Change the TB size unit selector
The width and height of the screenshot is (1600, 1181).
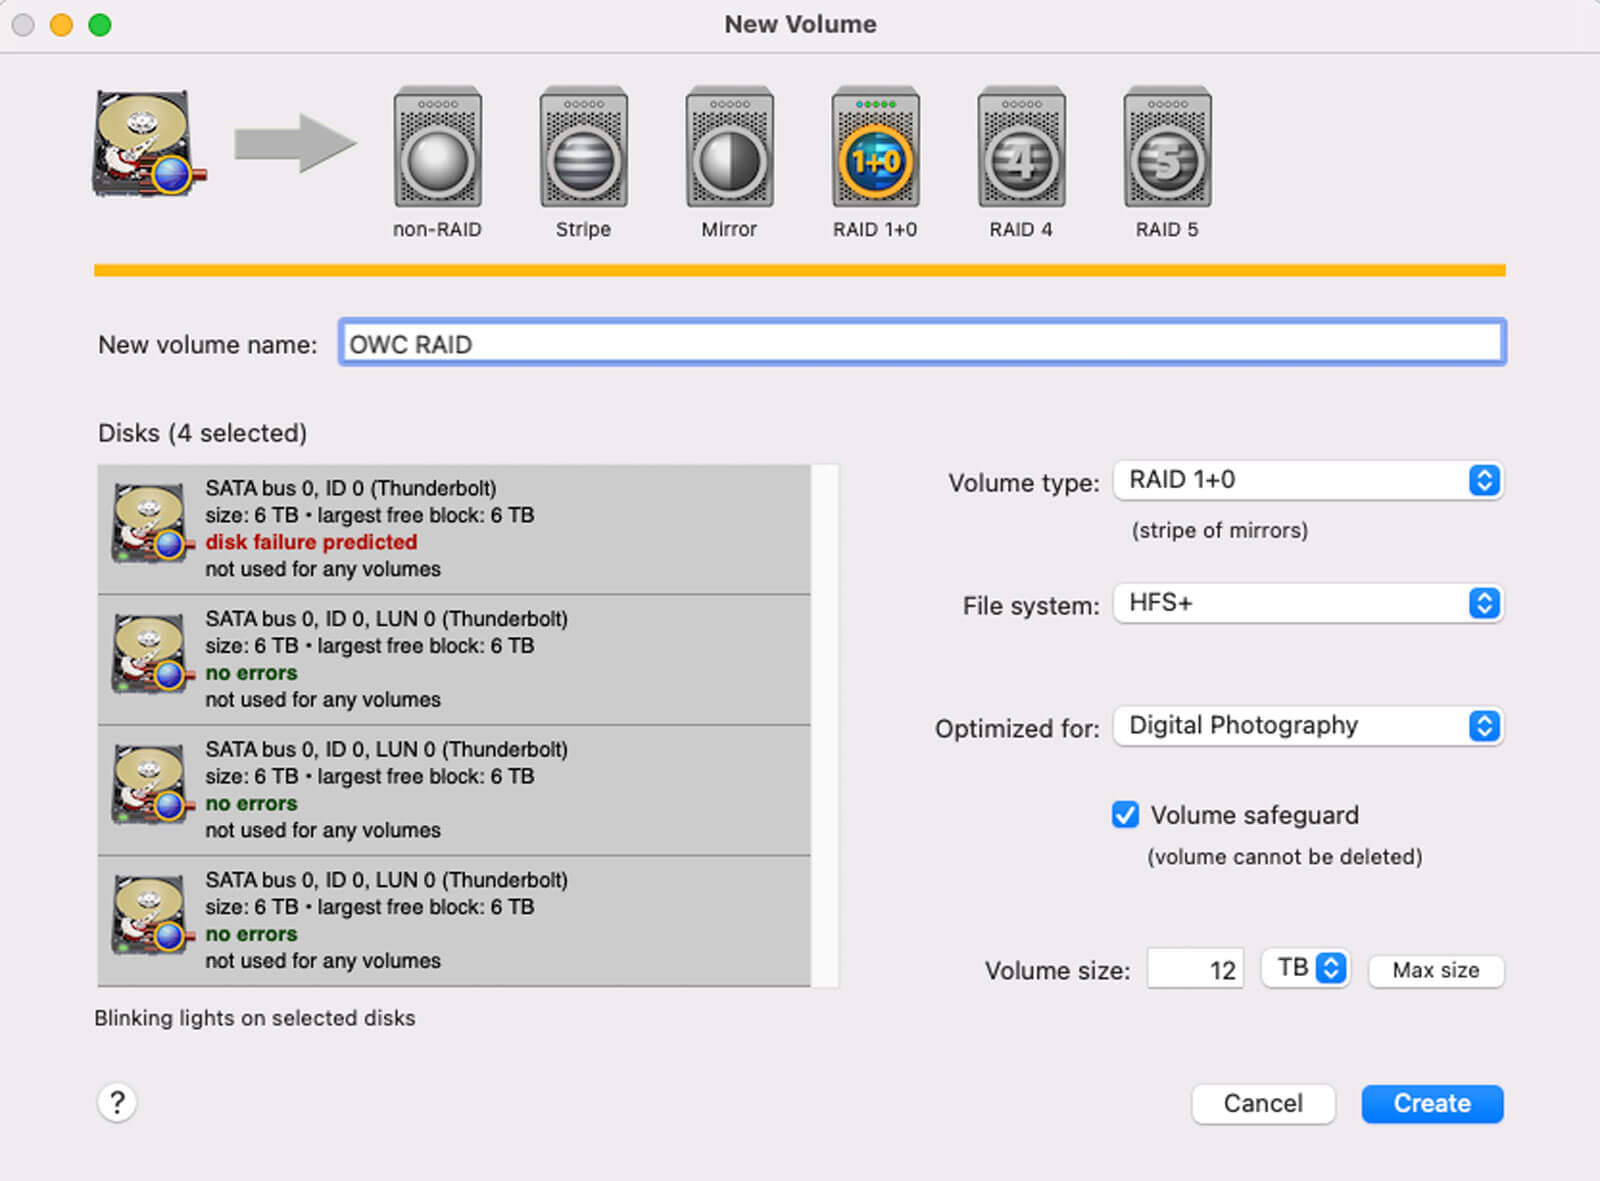1307,968
